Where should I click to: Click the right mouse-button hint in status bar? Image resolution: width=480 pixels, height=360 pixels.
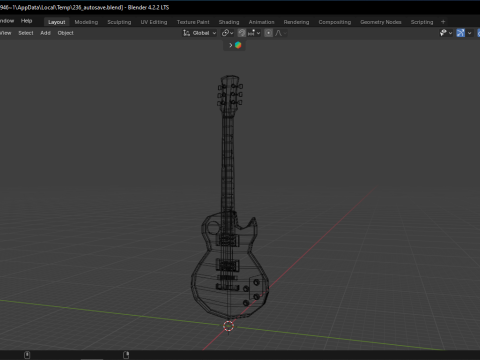(126, 355)
